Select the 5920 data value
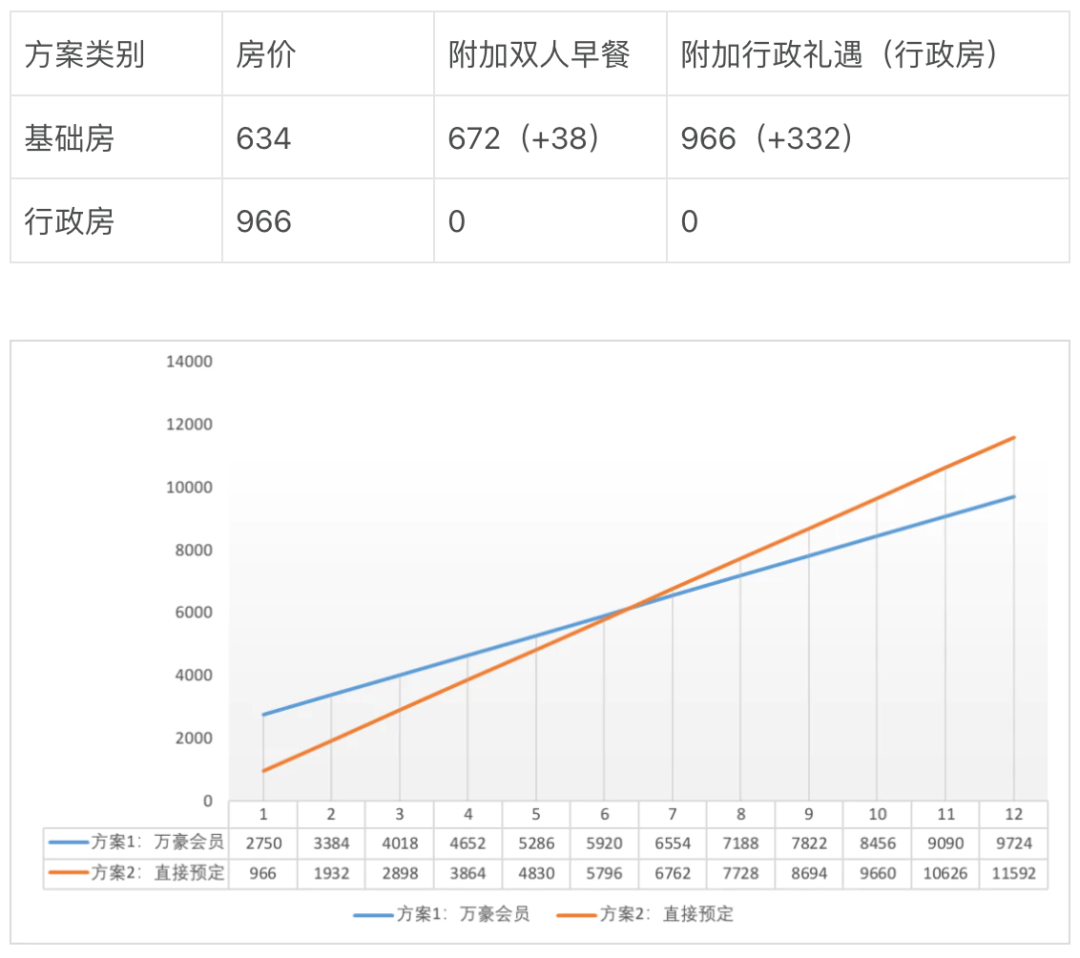Image resolution: width=1080 pixels, height=958 pixels. pyautogui.click(x=604, y=844)
